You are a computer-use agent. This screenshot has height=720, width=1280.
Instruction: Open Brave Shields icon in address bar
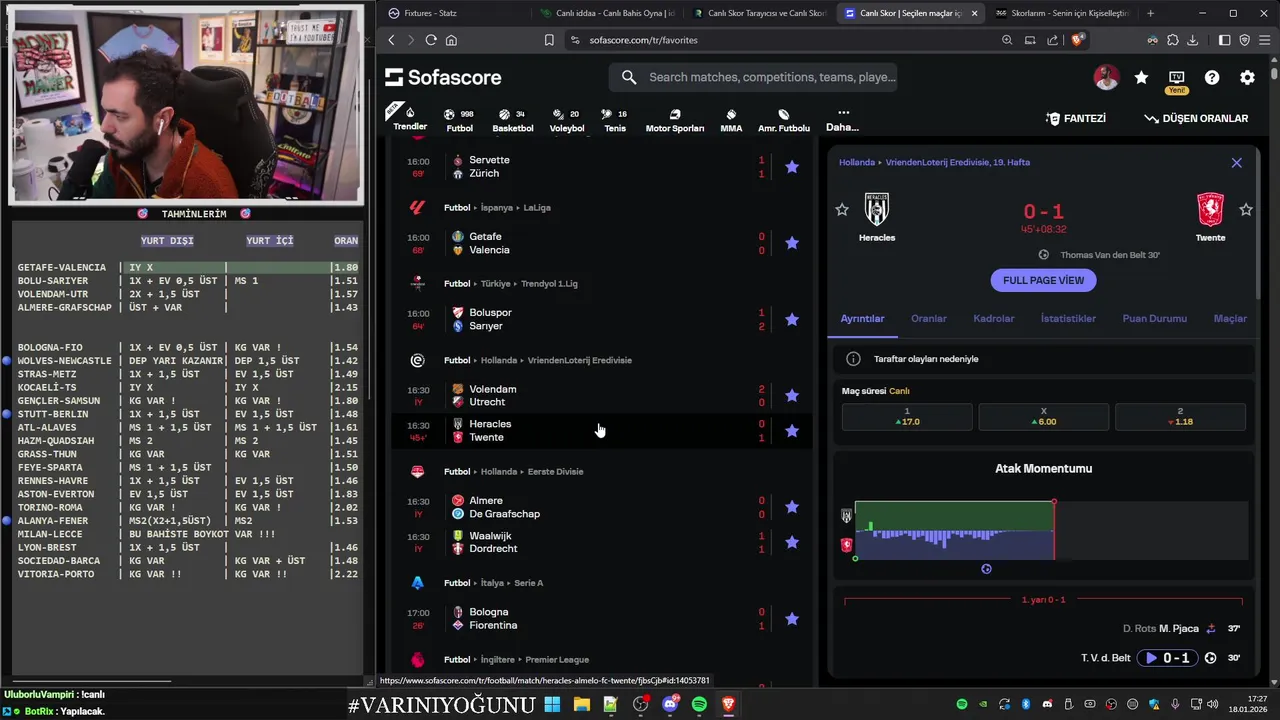click(x=1077, y=40)
